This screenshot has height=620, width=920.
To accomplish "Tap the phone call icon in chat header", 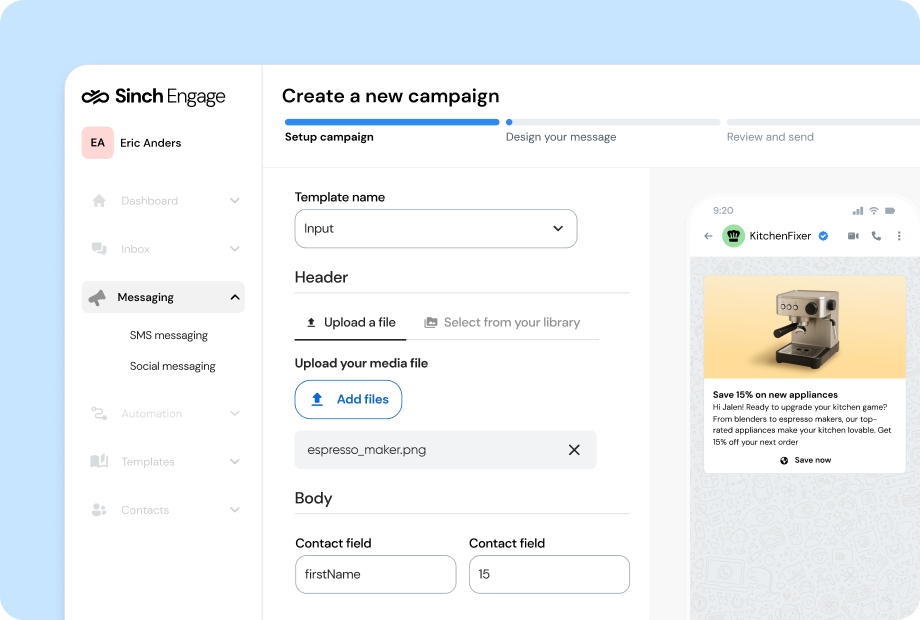I will tap(876, 236).
